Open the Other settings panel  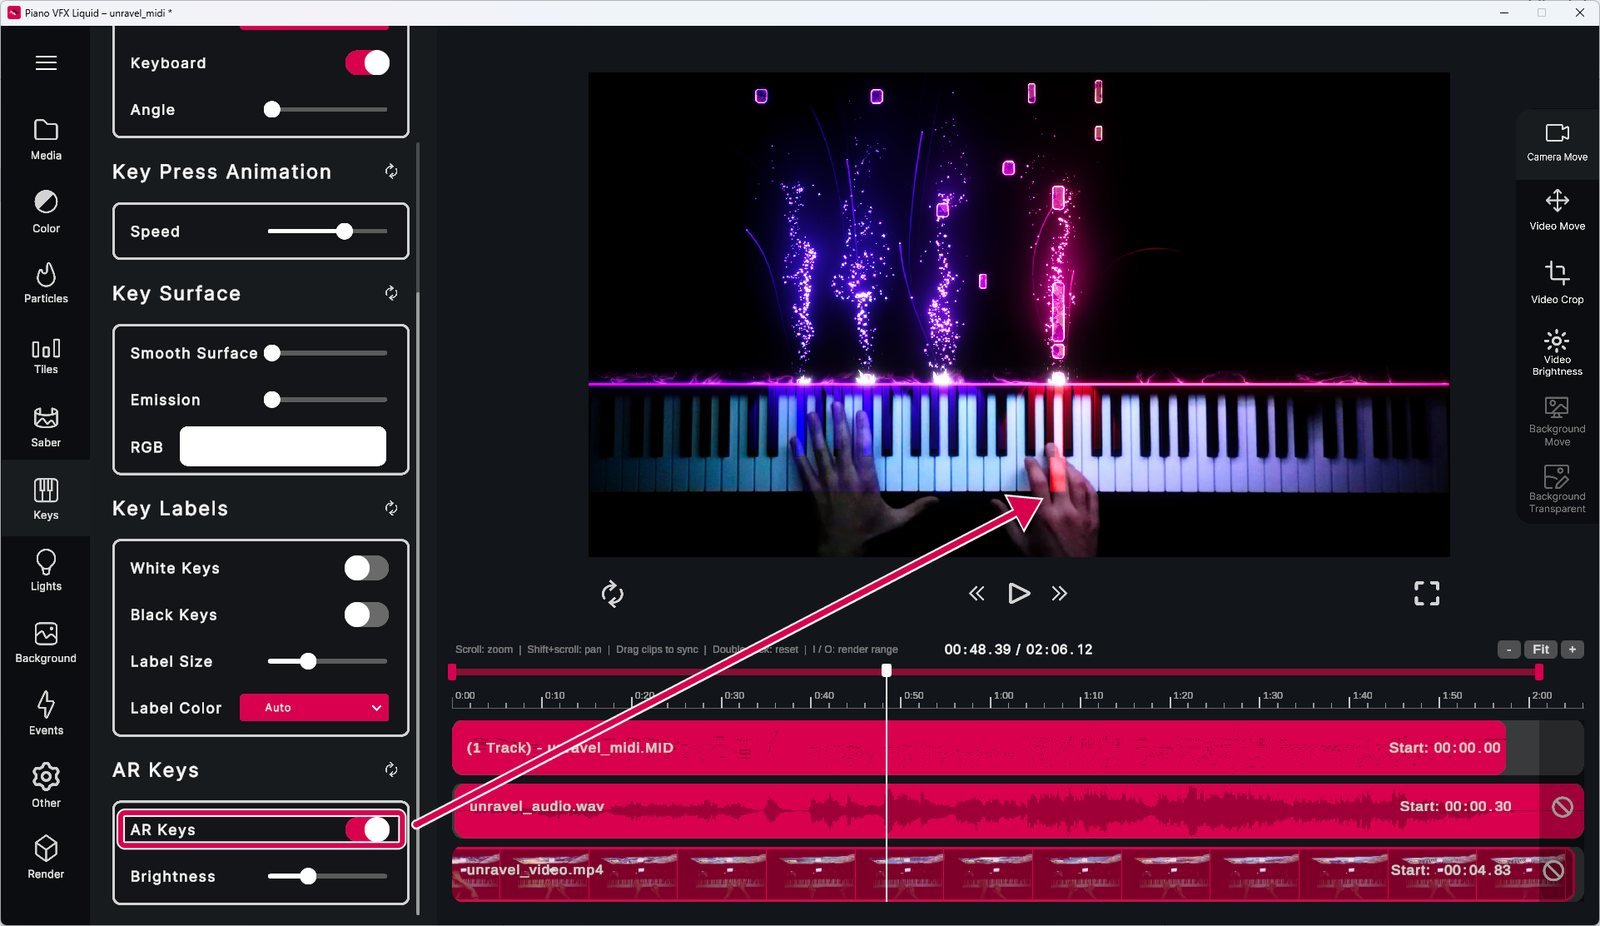(46, 786)
